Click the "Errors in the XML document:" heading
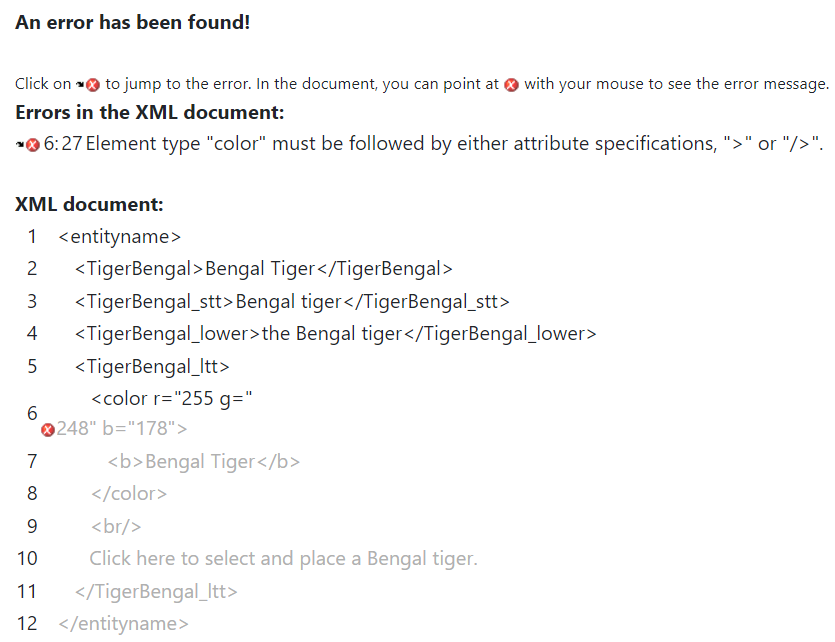Viewport: 835px width, 642px height. click(x=150, y=112)
